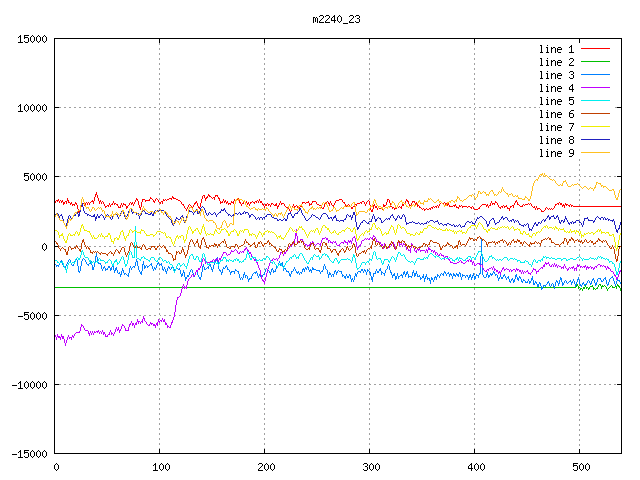The width and height of the screenshot is (640, 480).
Task: Select the "line 7" legend label
Action: point(557,127)
